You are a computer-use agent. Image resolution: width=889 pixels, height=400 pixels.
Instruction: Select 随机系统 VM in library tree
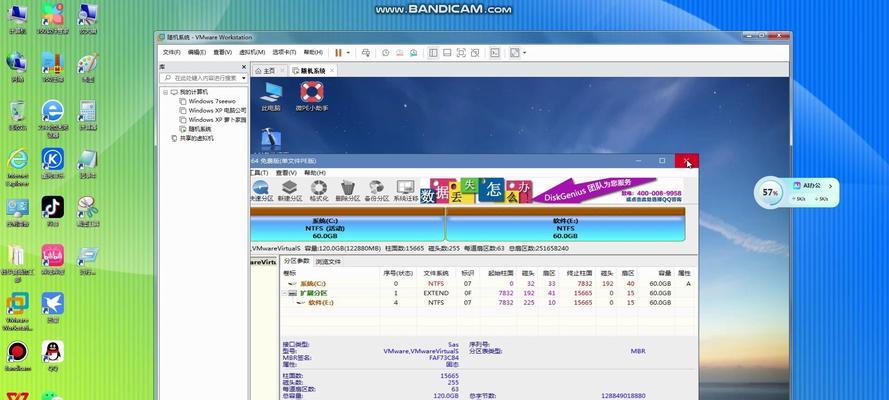pos(195,129)
